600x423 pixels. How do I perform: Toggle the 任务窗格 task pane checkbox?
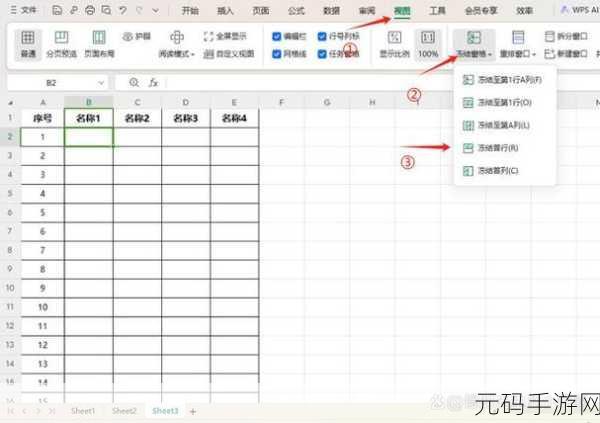click(322, 54)
